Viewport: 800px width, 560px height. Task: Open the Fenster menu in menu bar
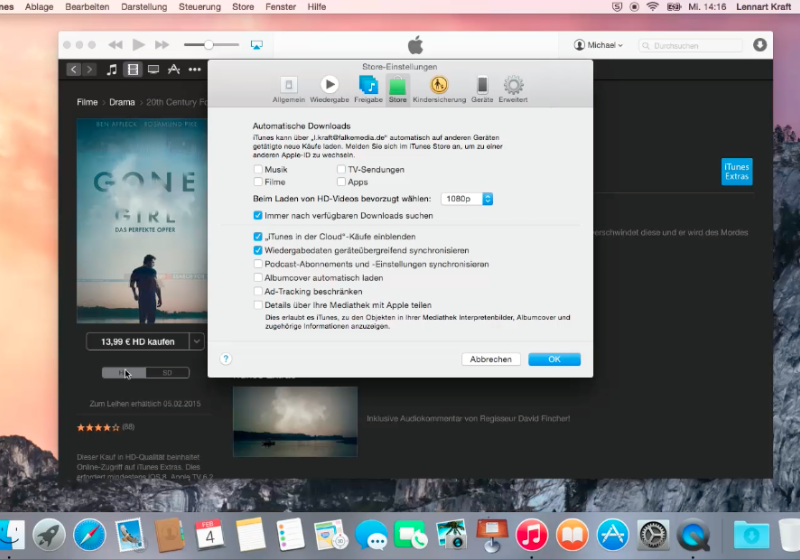pos(282,6)
